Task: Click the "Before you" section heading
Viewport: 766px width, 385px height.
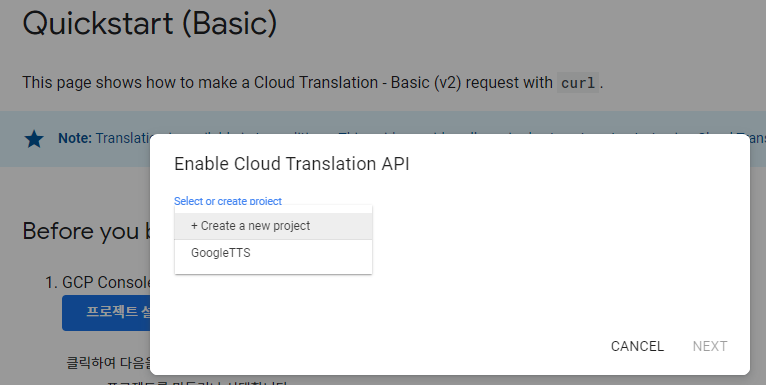Action: [x=86, y=231]
